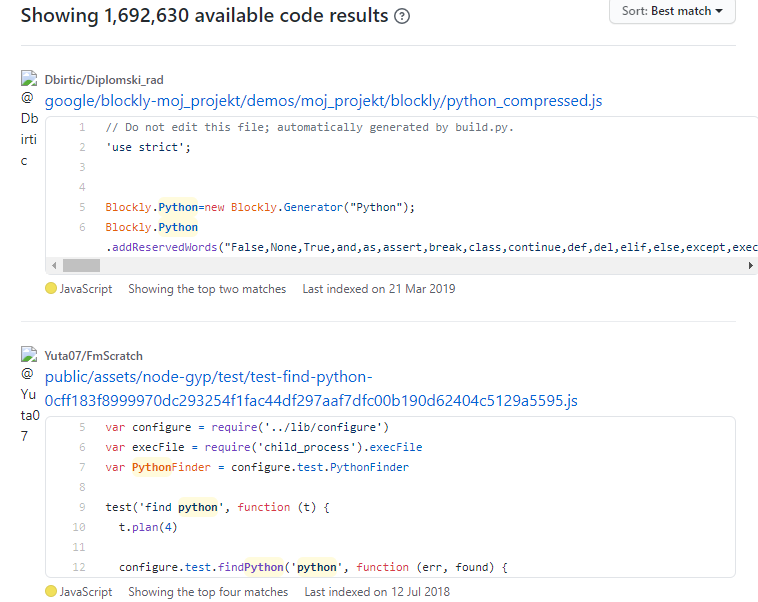The image size is (758, 602).
Task: Click 'Showing 1,692,630 available code results' heading
Action: tap(204, 15)
